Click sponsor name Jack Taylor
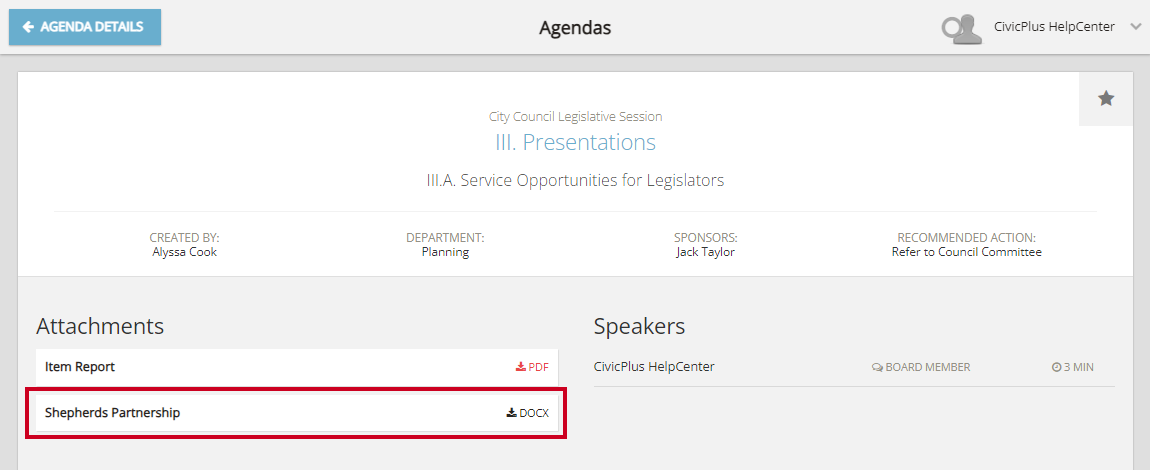 [x=705, y=252]
